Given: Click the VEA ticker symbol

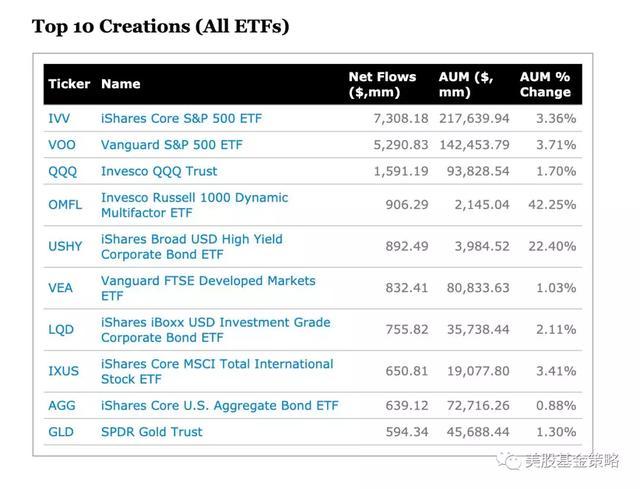Looking at the screenshot, I should pyautogui.click(x=60, y=288).
